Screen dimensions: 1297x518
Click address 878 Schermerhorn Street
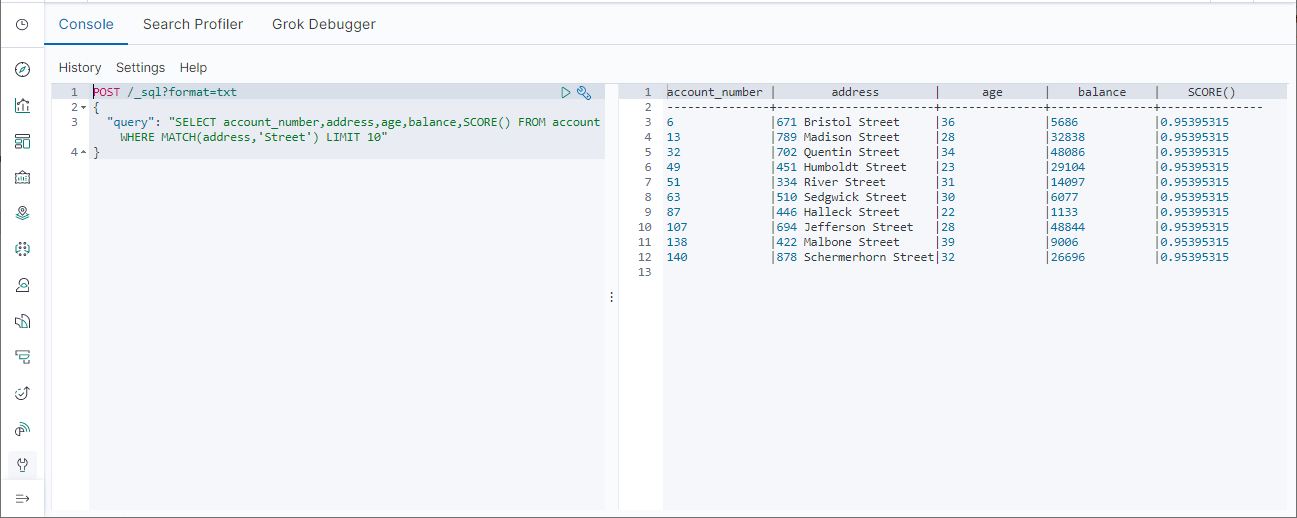[x=855, y=257]
